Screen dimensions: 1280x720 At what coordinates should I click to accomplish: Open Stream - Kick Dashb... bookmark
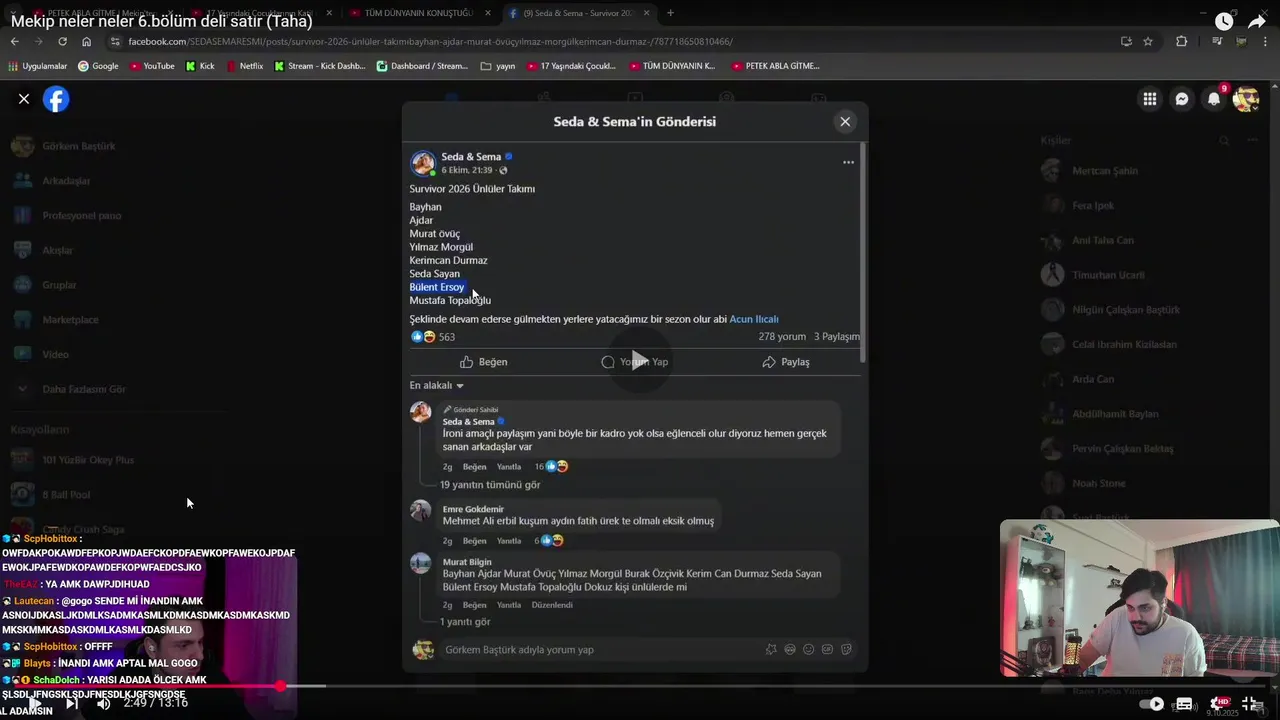coord(319,66)
